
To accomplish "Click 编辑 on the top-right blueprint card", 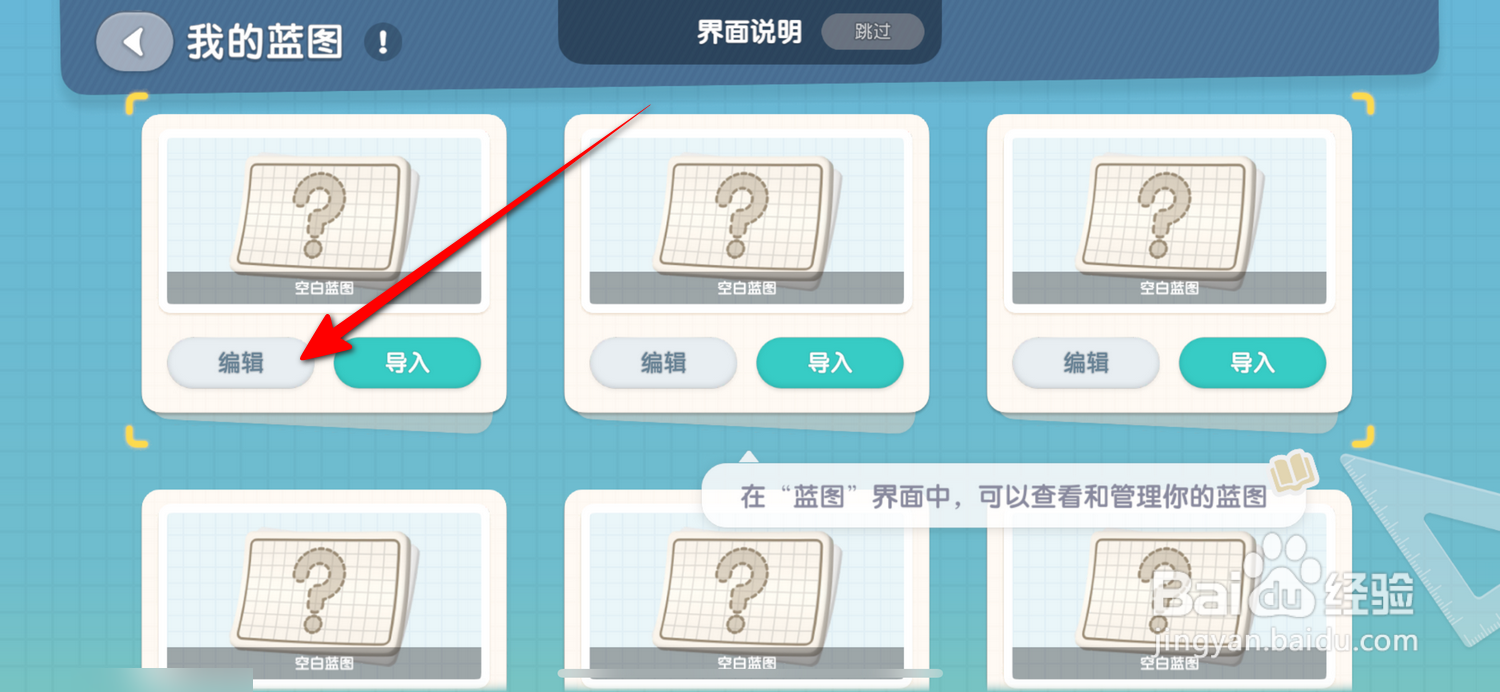I will point(1086,363).
